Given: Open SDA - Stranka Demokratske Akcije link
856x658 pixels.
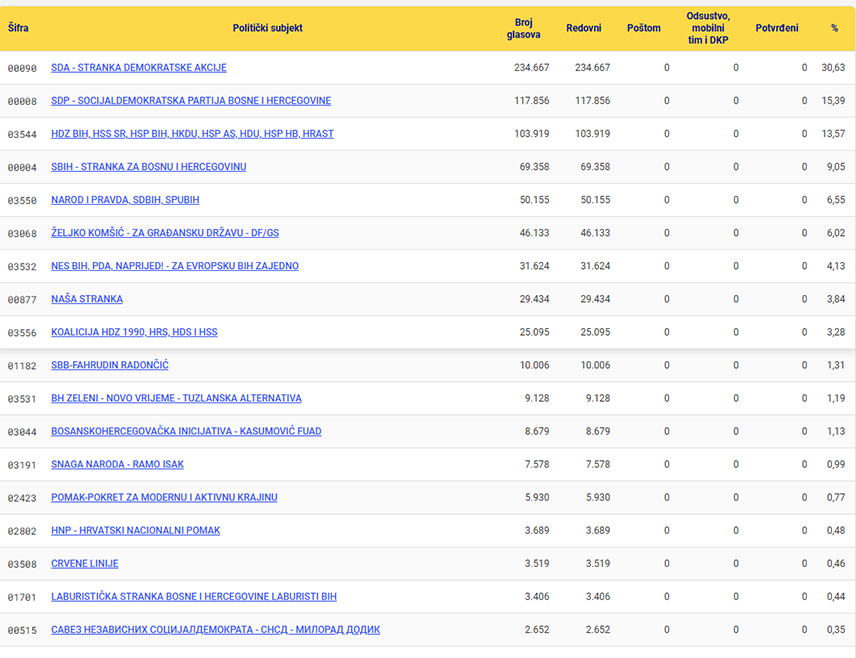Looking at the screenshot, I should 139,68.
